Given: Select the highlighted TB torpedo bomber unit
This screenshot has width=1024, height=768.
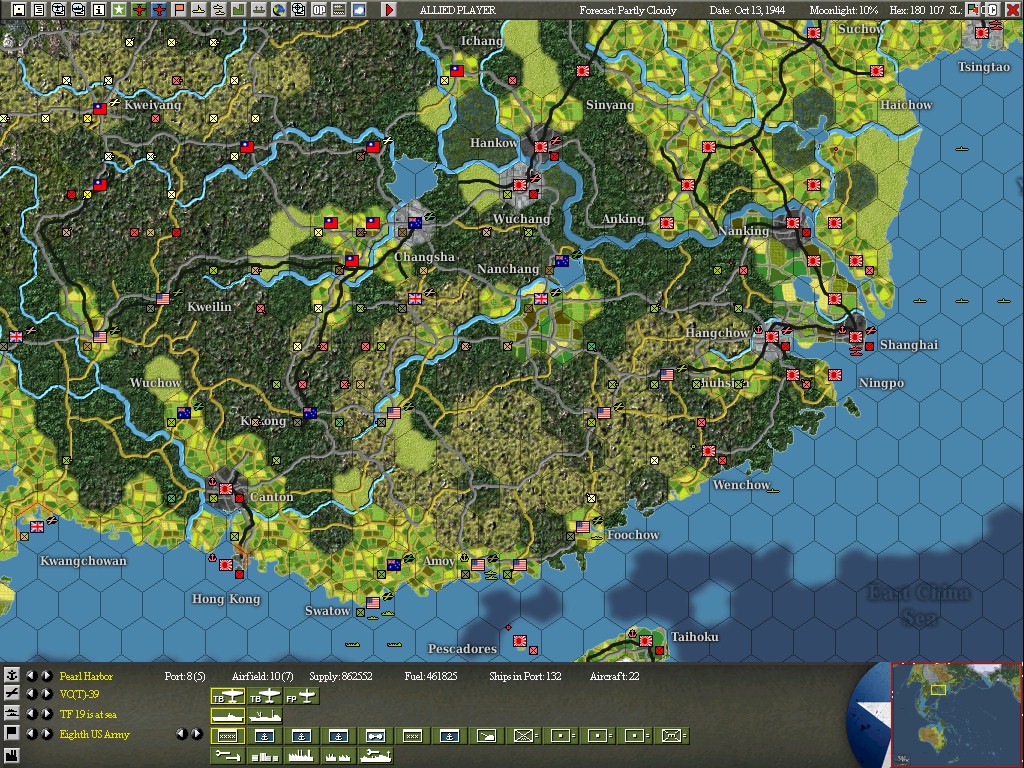Looking at the screenshot, I should click(227, 697).
